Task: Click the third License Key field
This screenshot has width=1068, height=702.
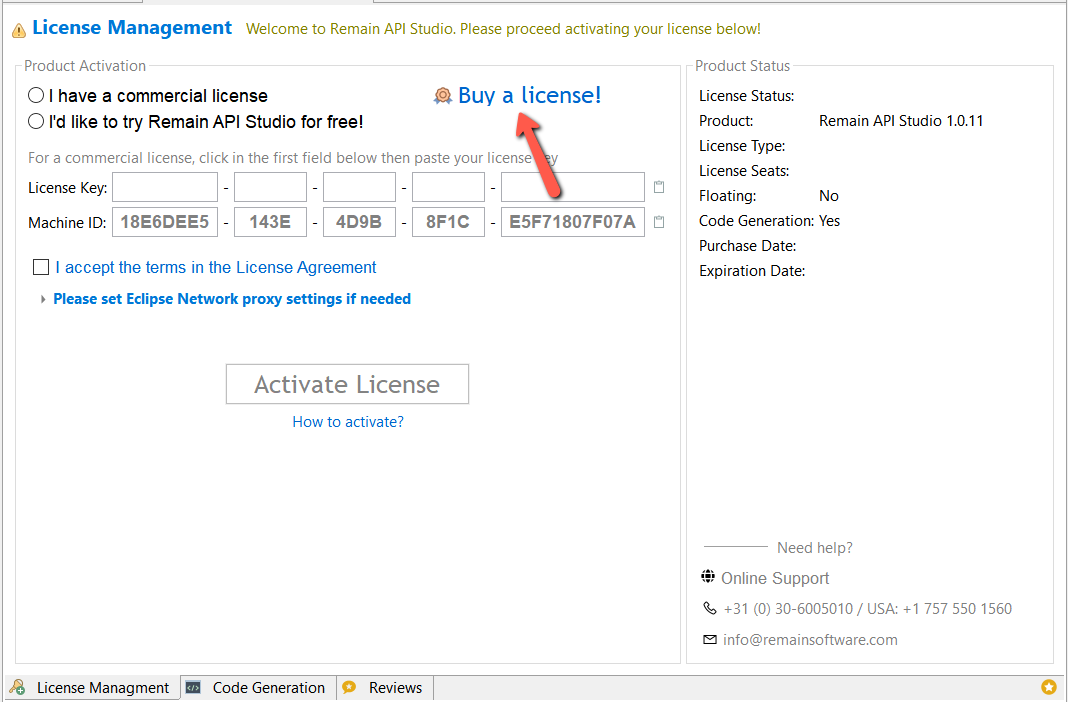Action: pyautogui.click(x=360, y=187)
